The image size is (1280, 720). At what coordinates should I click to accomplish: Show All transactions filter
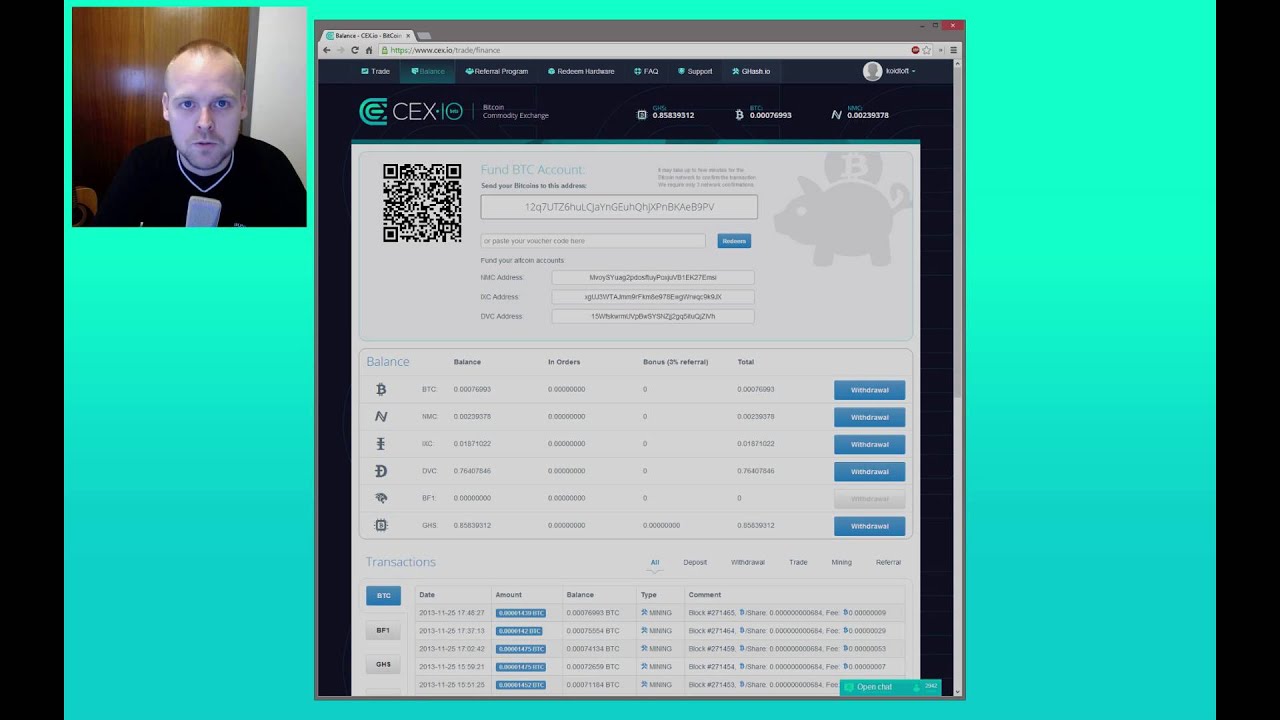point(655,562)
